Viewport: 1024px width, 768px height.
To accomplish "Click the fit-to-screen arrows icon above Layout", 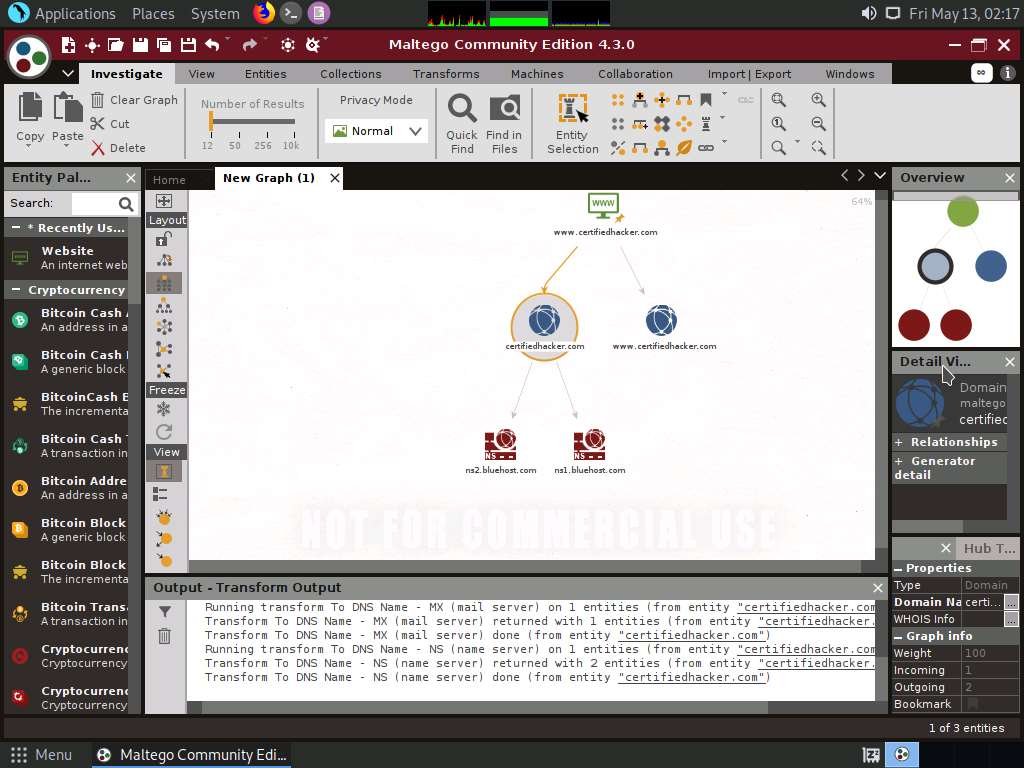I will point(164,200).
